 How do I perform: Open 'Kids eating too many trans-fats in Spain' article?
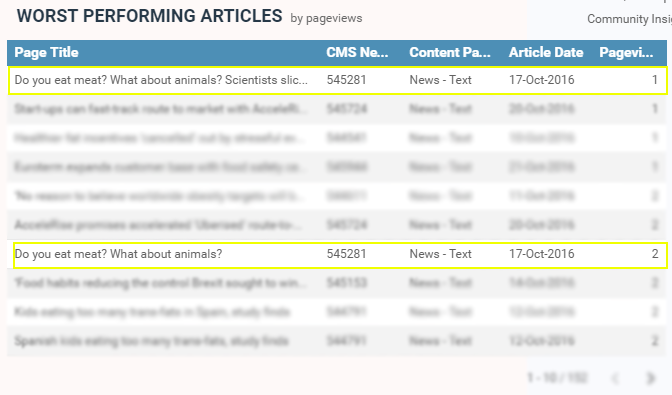tap(152, 312)
